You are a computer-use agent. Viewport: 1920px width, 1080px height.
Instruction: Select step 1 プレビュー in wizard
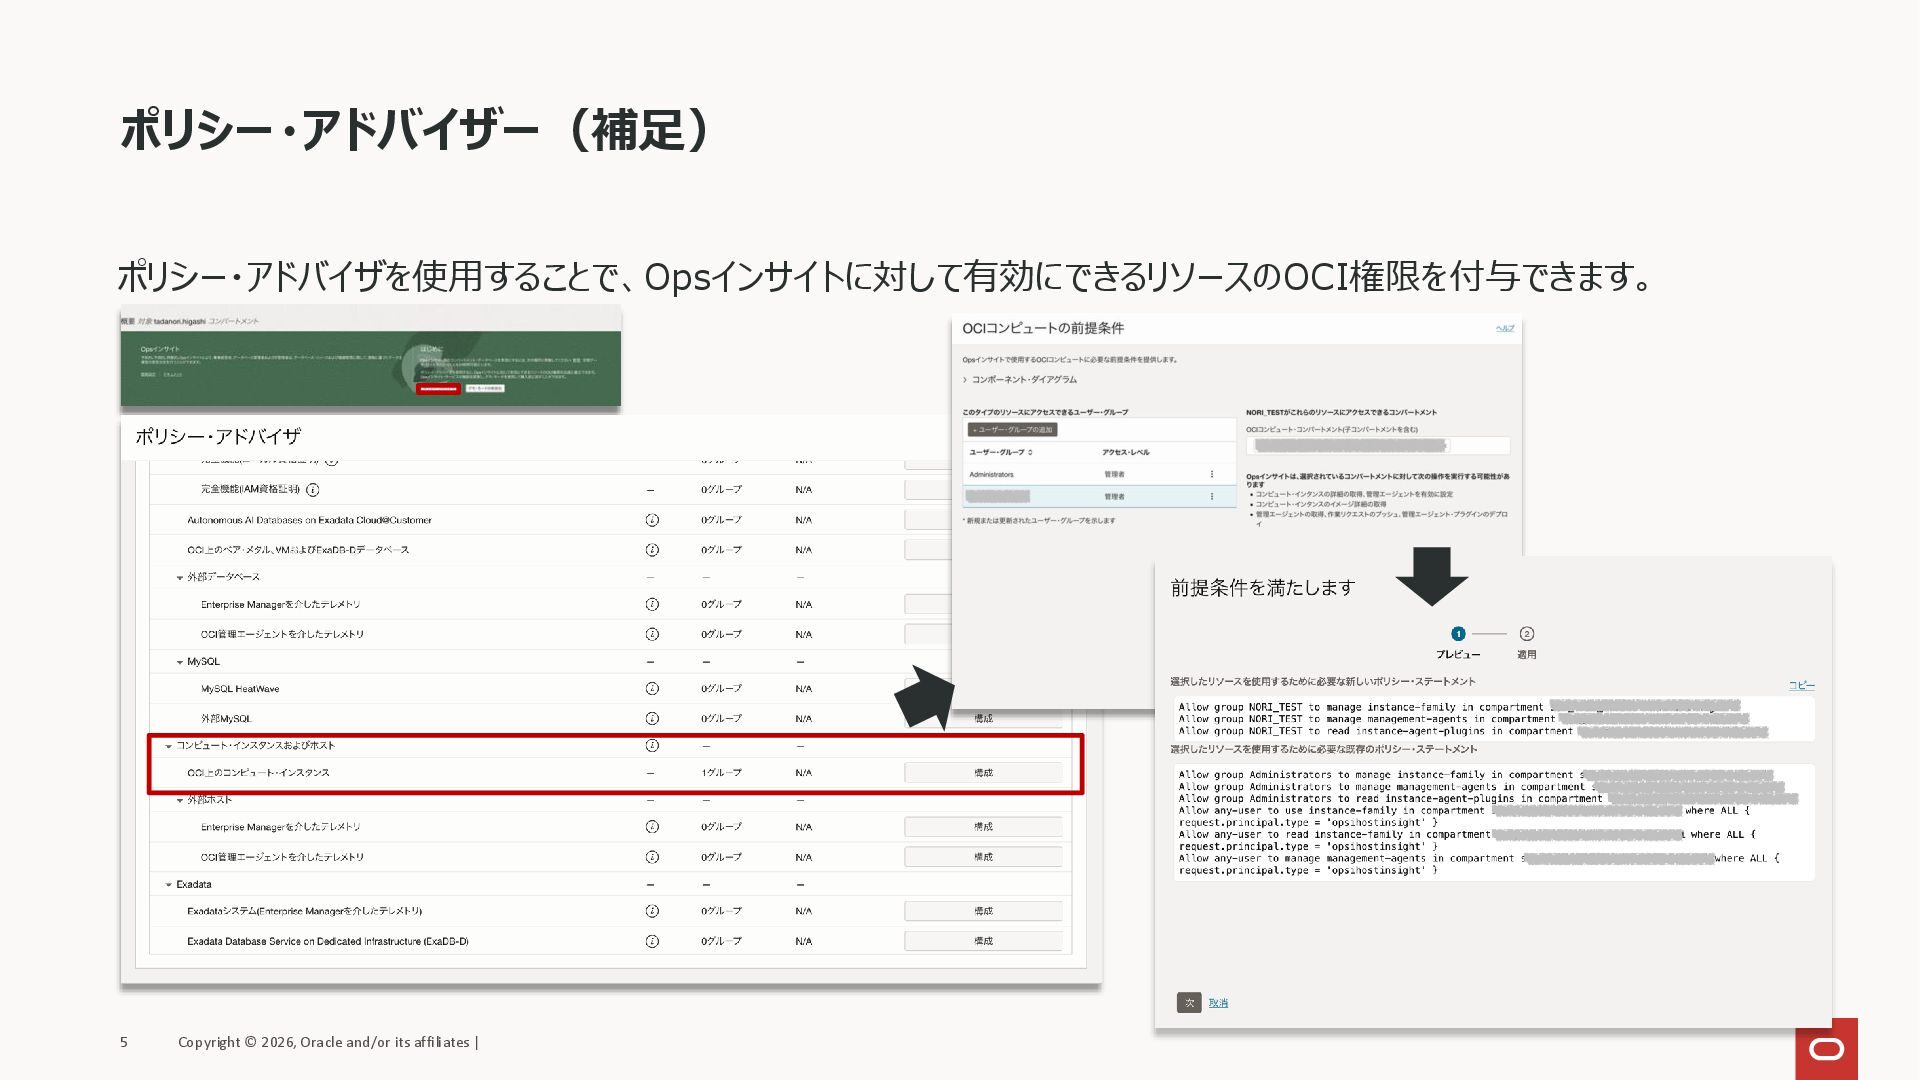tap(1458, 634)
